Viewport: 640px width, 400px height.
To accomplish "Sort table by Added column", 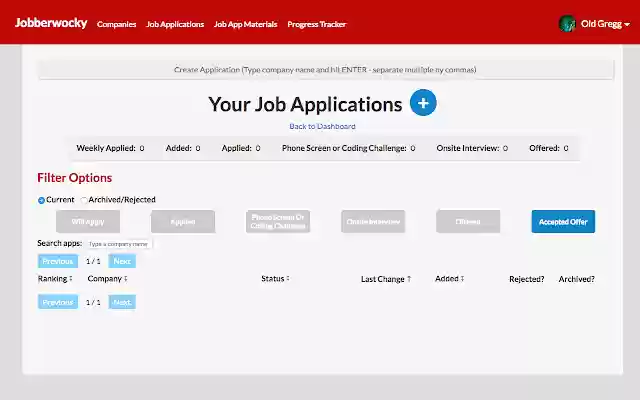I will pyautogui.click(x=449, y=279).
